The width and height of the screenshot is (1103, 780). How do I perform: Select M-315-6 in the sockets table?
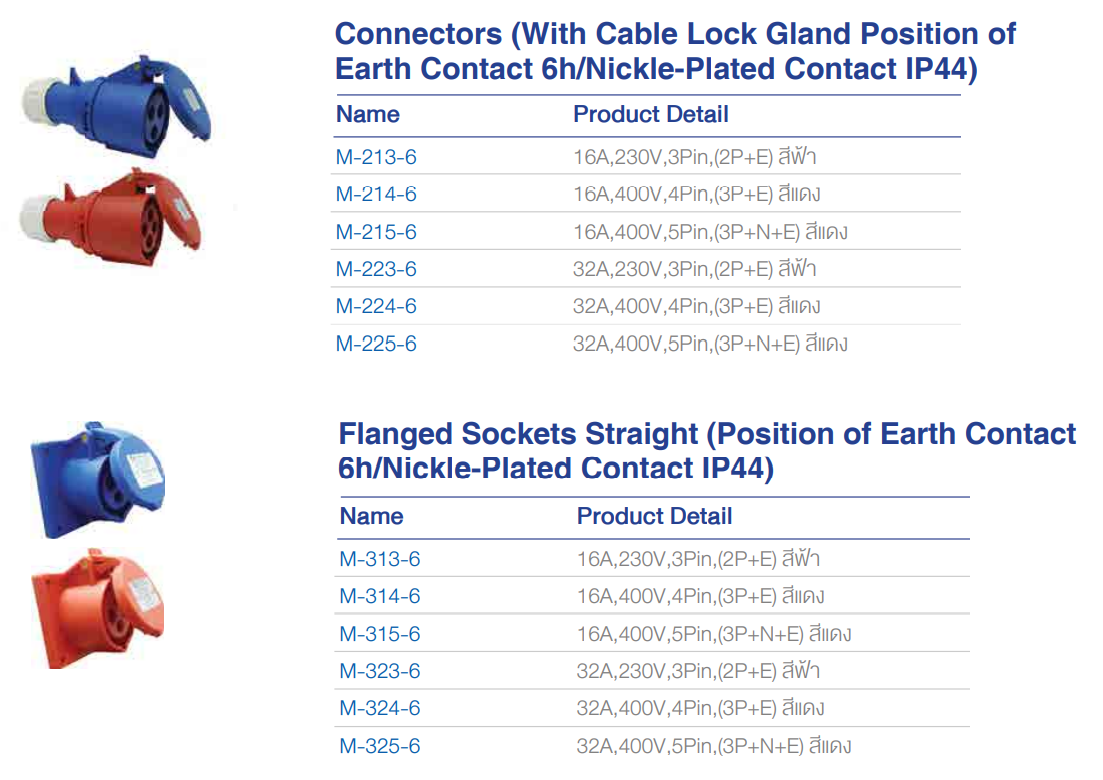pos(380,634)
